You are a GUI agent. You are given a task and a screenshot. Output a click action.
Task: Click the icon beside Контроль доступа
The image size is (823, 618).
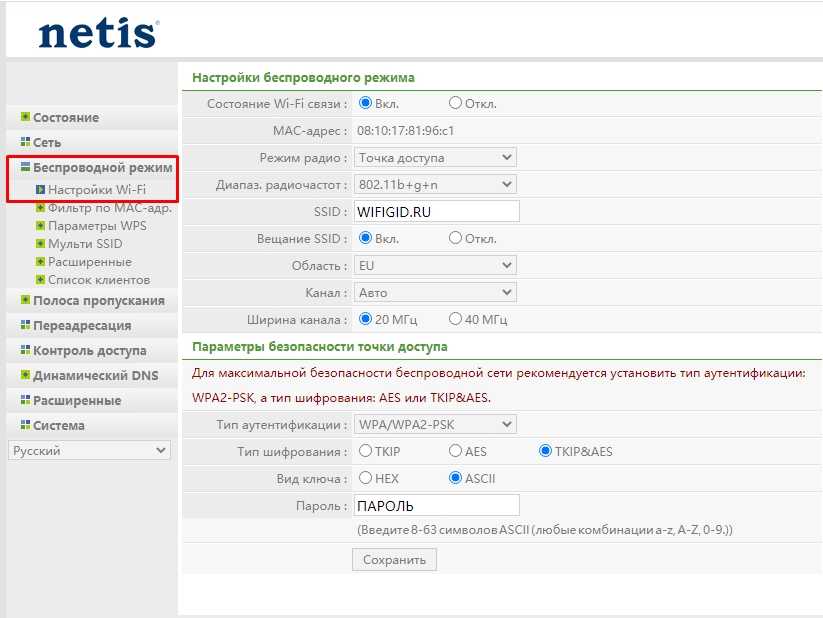coord(25,350)
